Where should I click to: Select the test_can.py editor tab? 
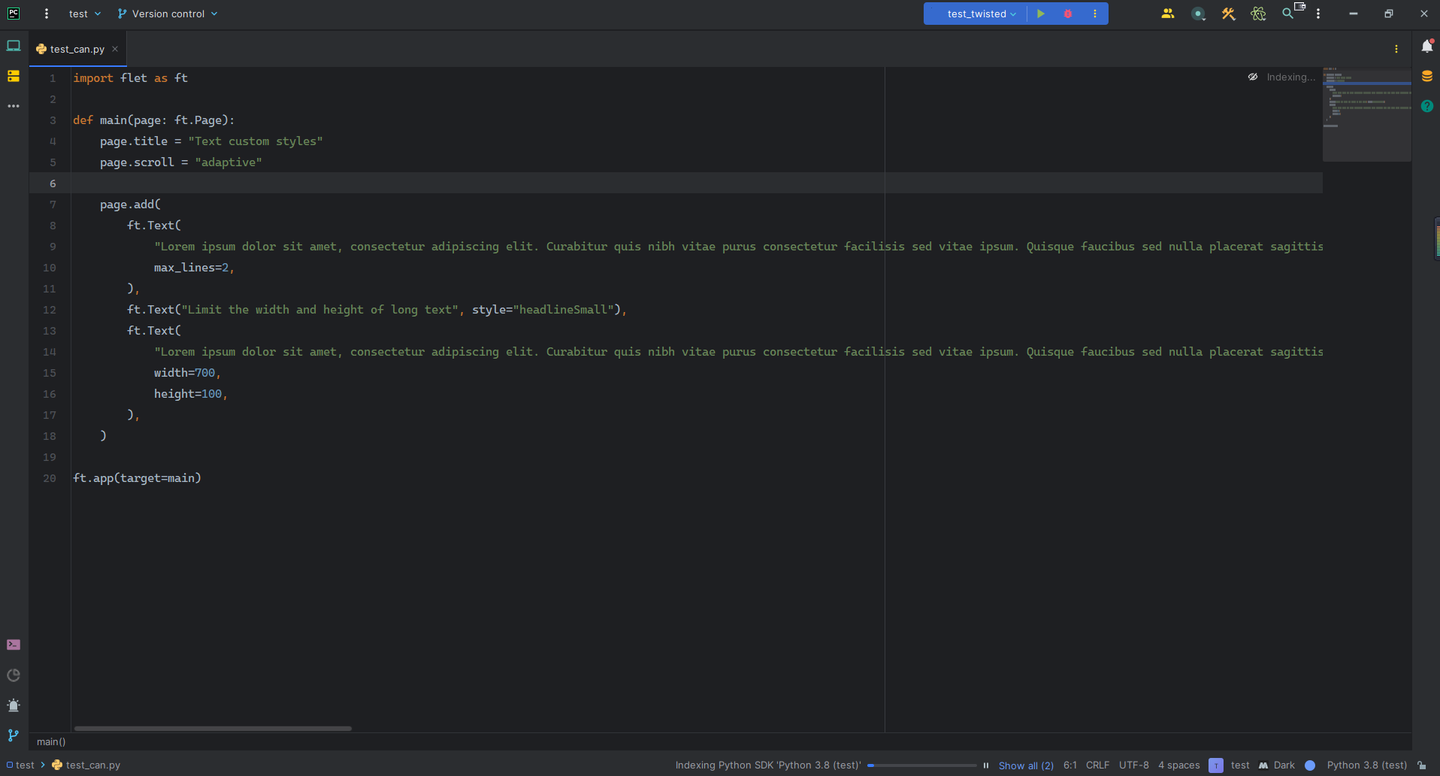tap(77, 49)
